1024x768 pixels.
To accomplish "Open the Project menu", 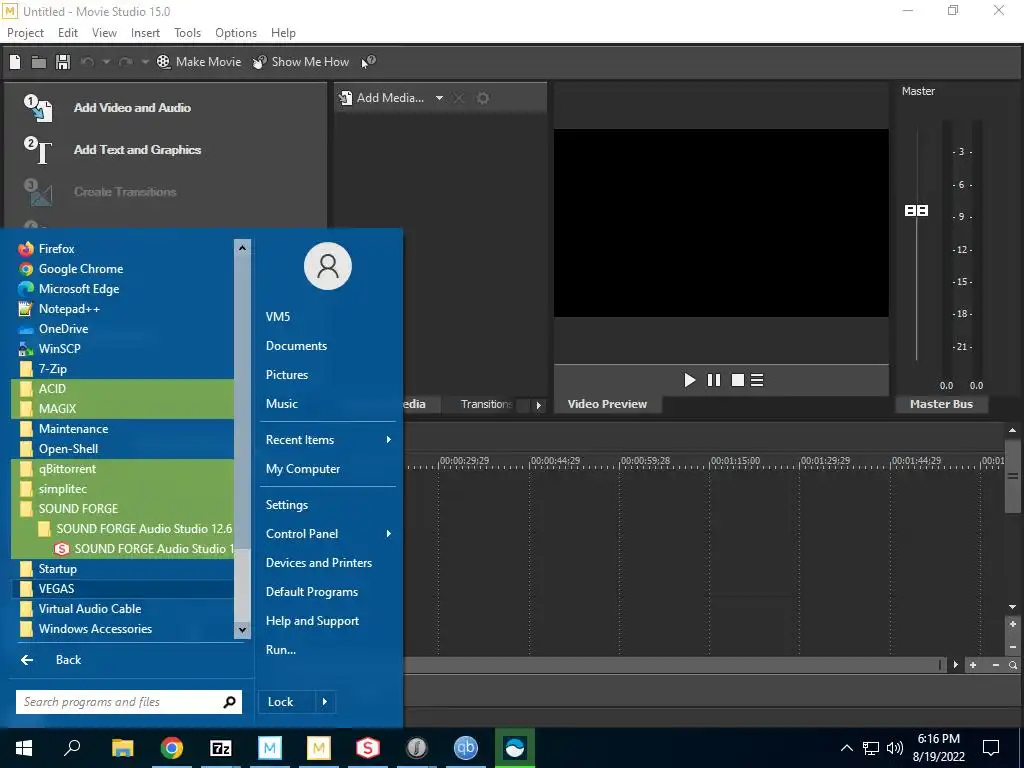I will pyautogui.click(x=25, y=33).
